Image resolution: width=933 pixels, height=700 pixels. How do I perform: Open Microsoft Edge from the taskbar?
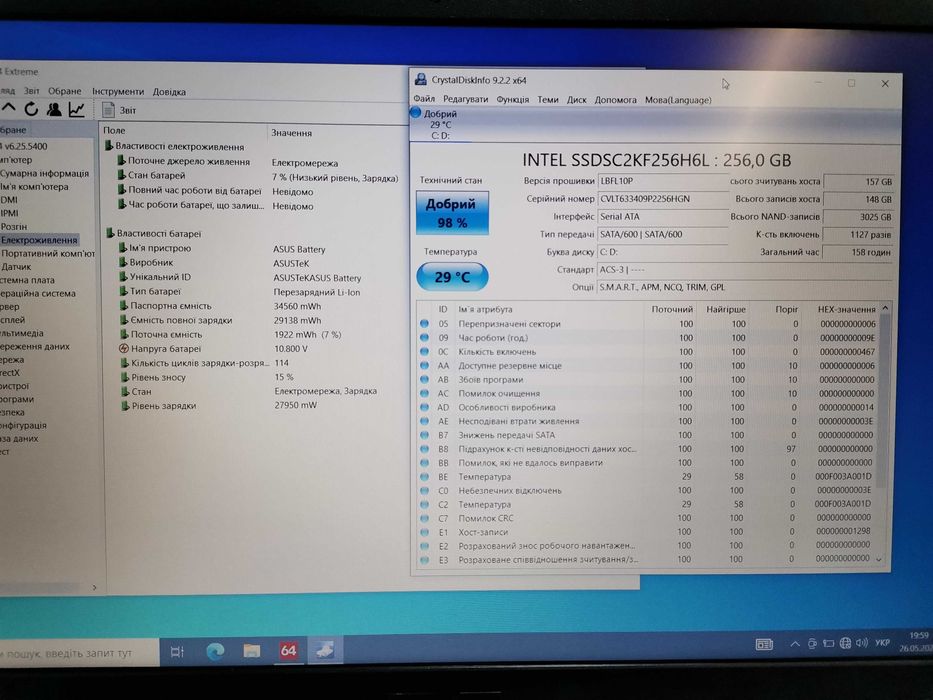215,651
